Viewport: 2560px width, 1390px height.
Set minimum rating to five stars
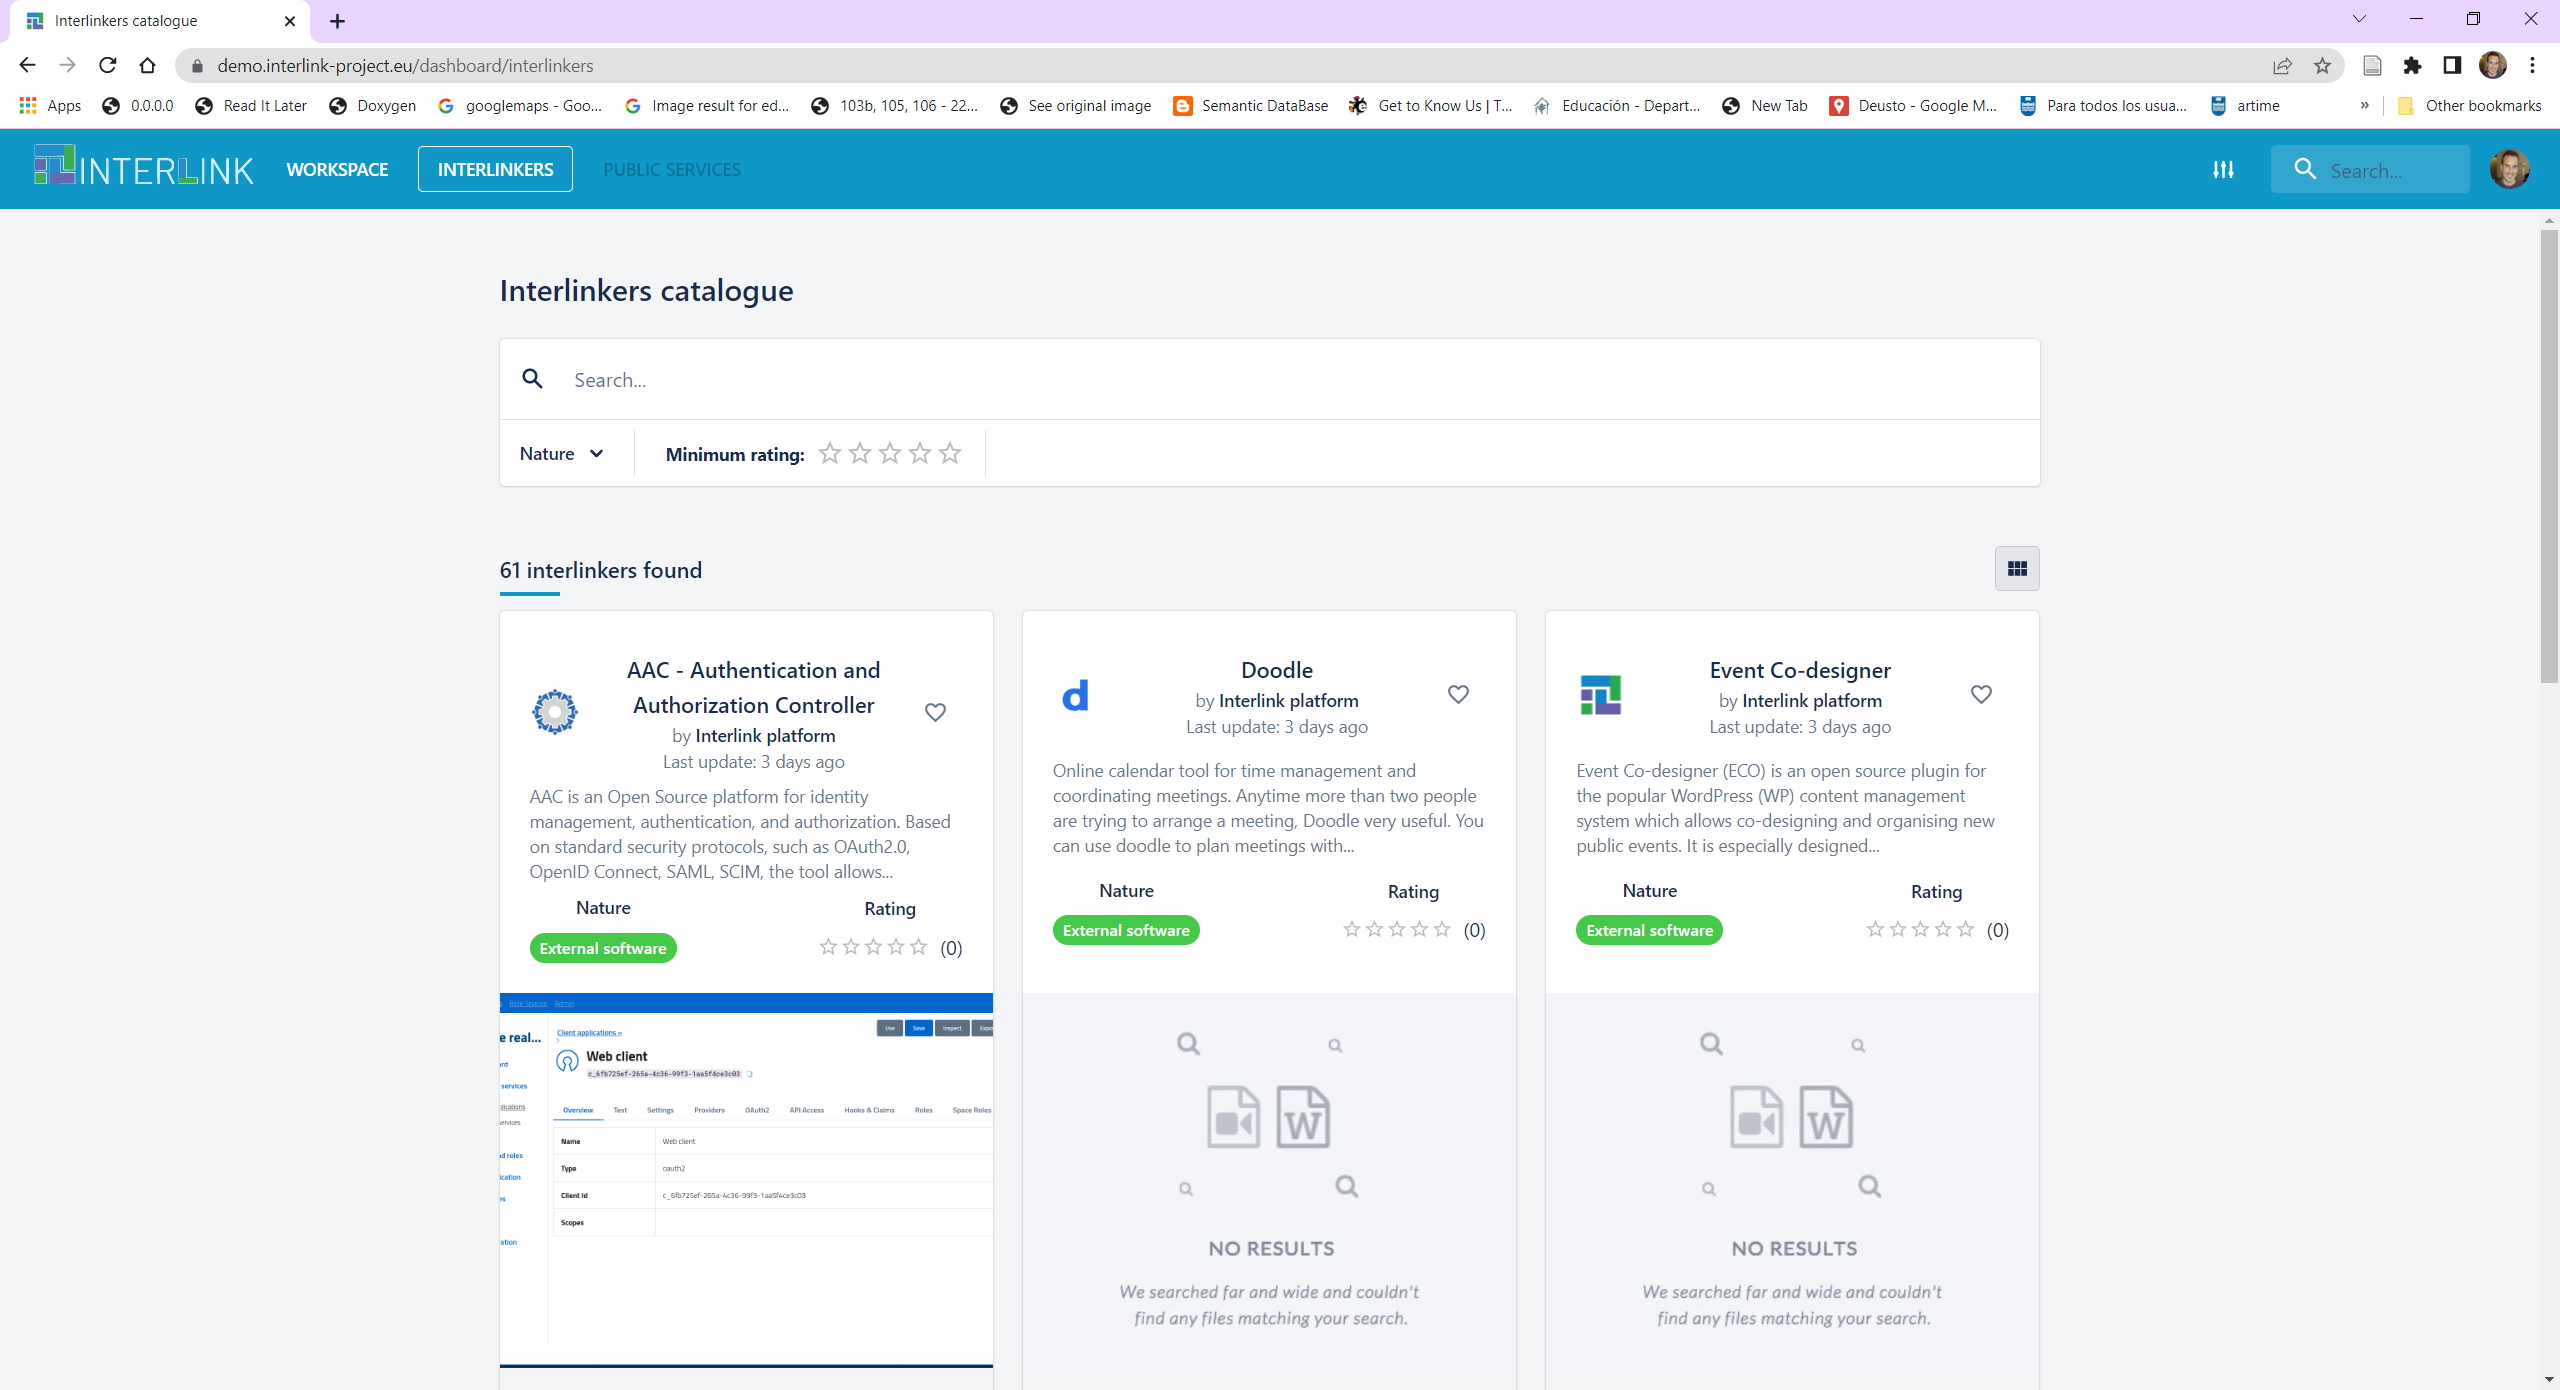tap(949, 454)
